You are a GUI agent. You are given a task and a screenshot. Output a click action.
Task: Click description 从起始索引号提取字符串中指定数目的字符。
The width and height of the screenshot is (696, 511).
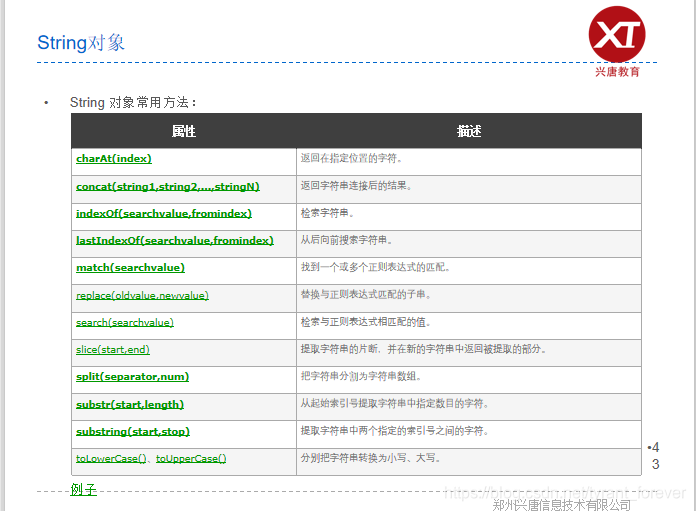395,404
